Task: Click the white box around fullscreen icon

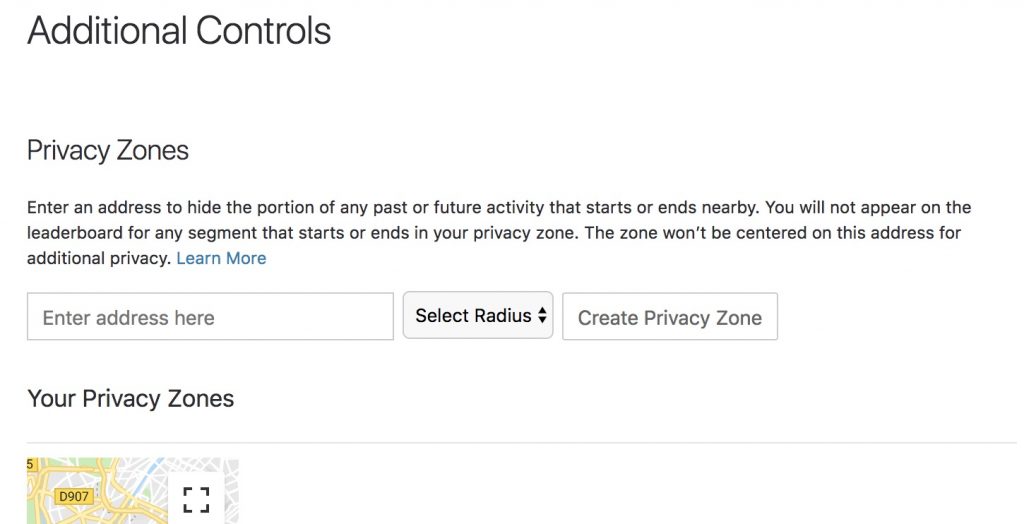Action: 197,498
